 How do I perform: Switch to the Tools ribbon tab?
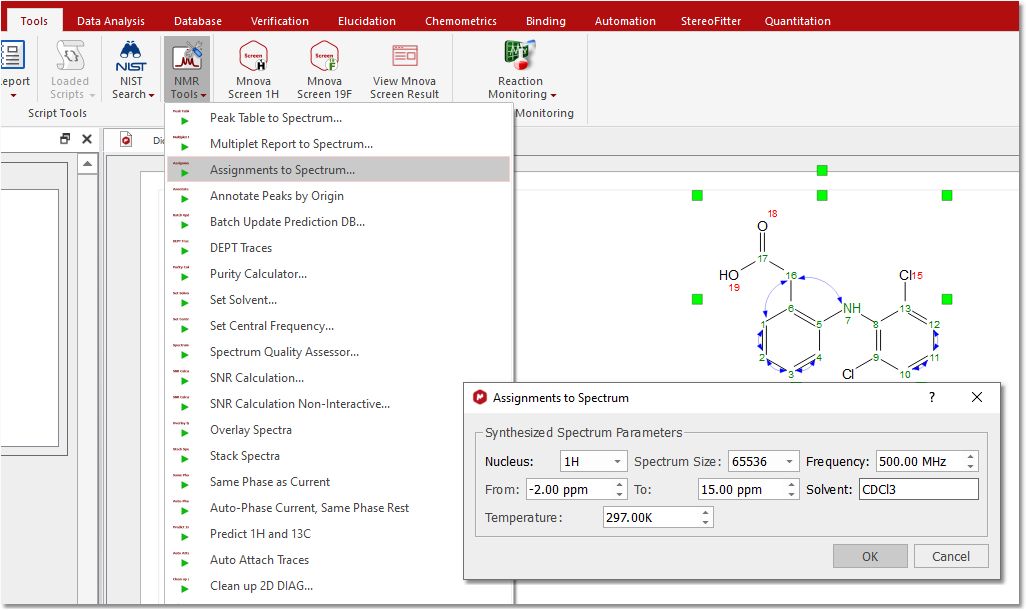34,21
